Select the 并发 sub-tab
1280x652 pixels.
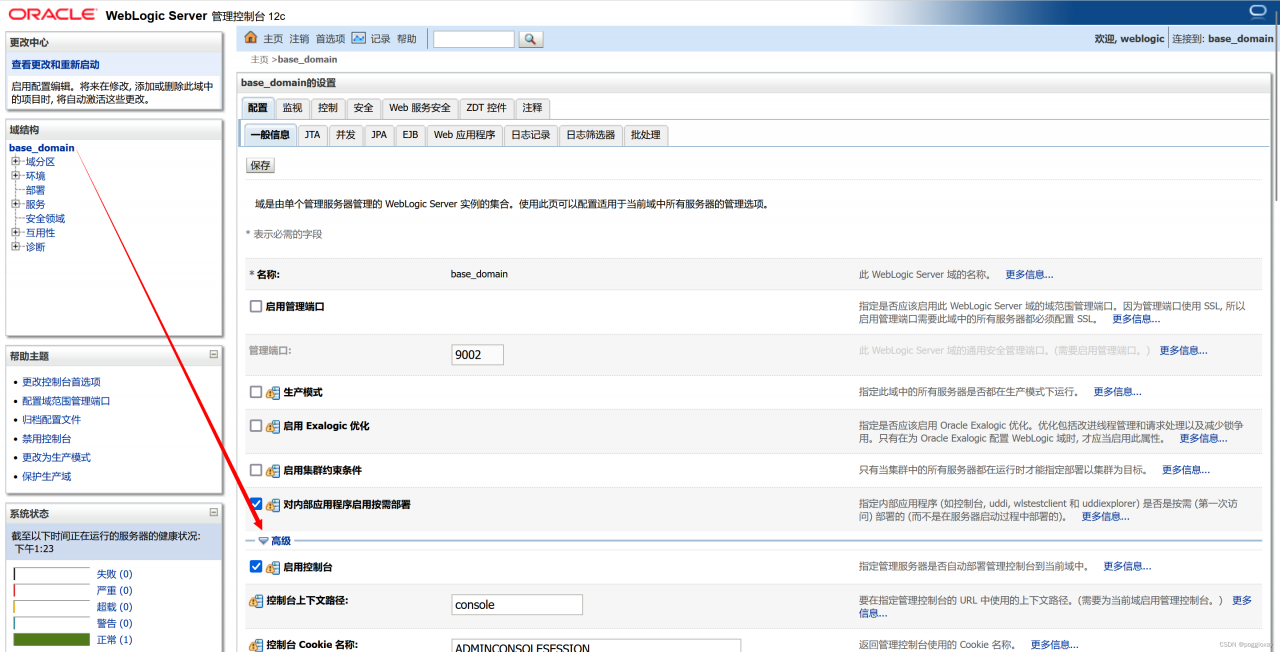pos(346,135)
